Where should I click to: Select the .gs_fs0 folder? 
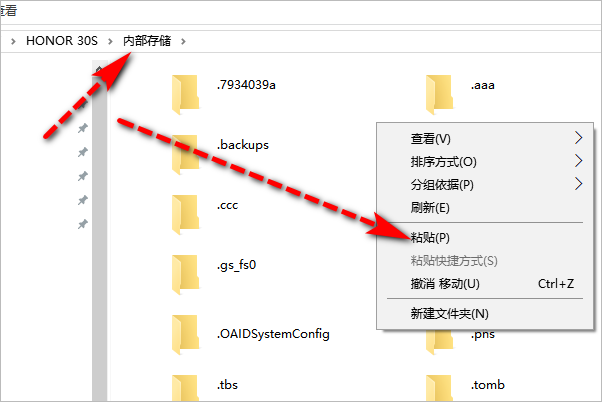coord(214,274)
